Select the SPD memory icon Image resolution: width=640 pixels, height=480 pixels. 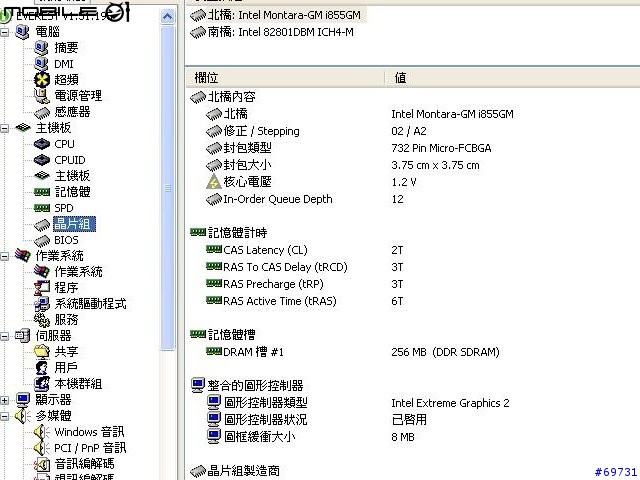[x=42, y=208]
